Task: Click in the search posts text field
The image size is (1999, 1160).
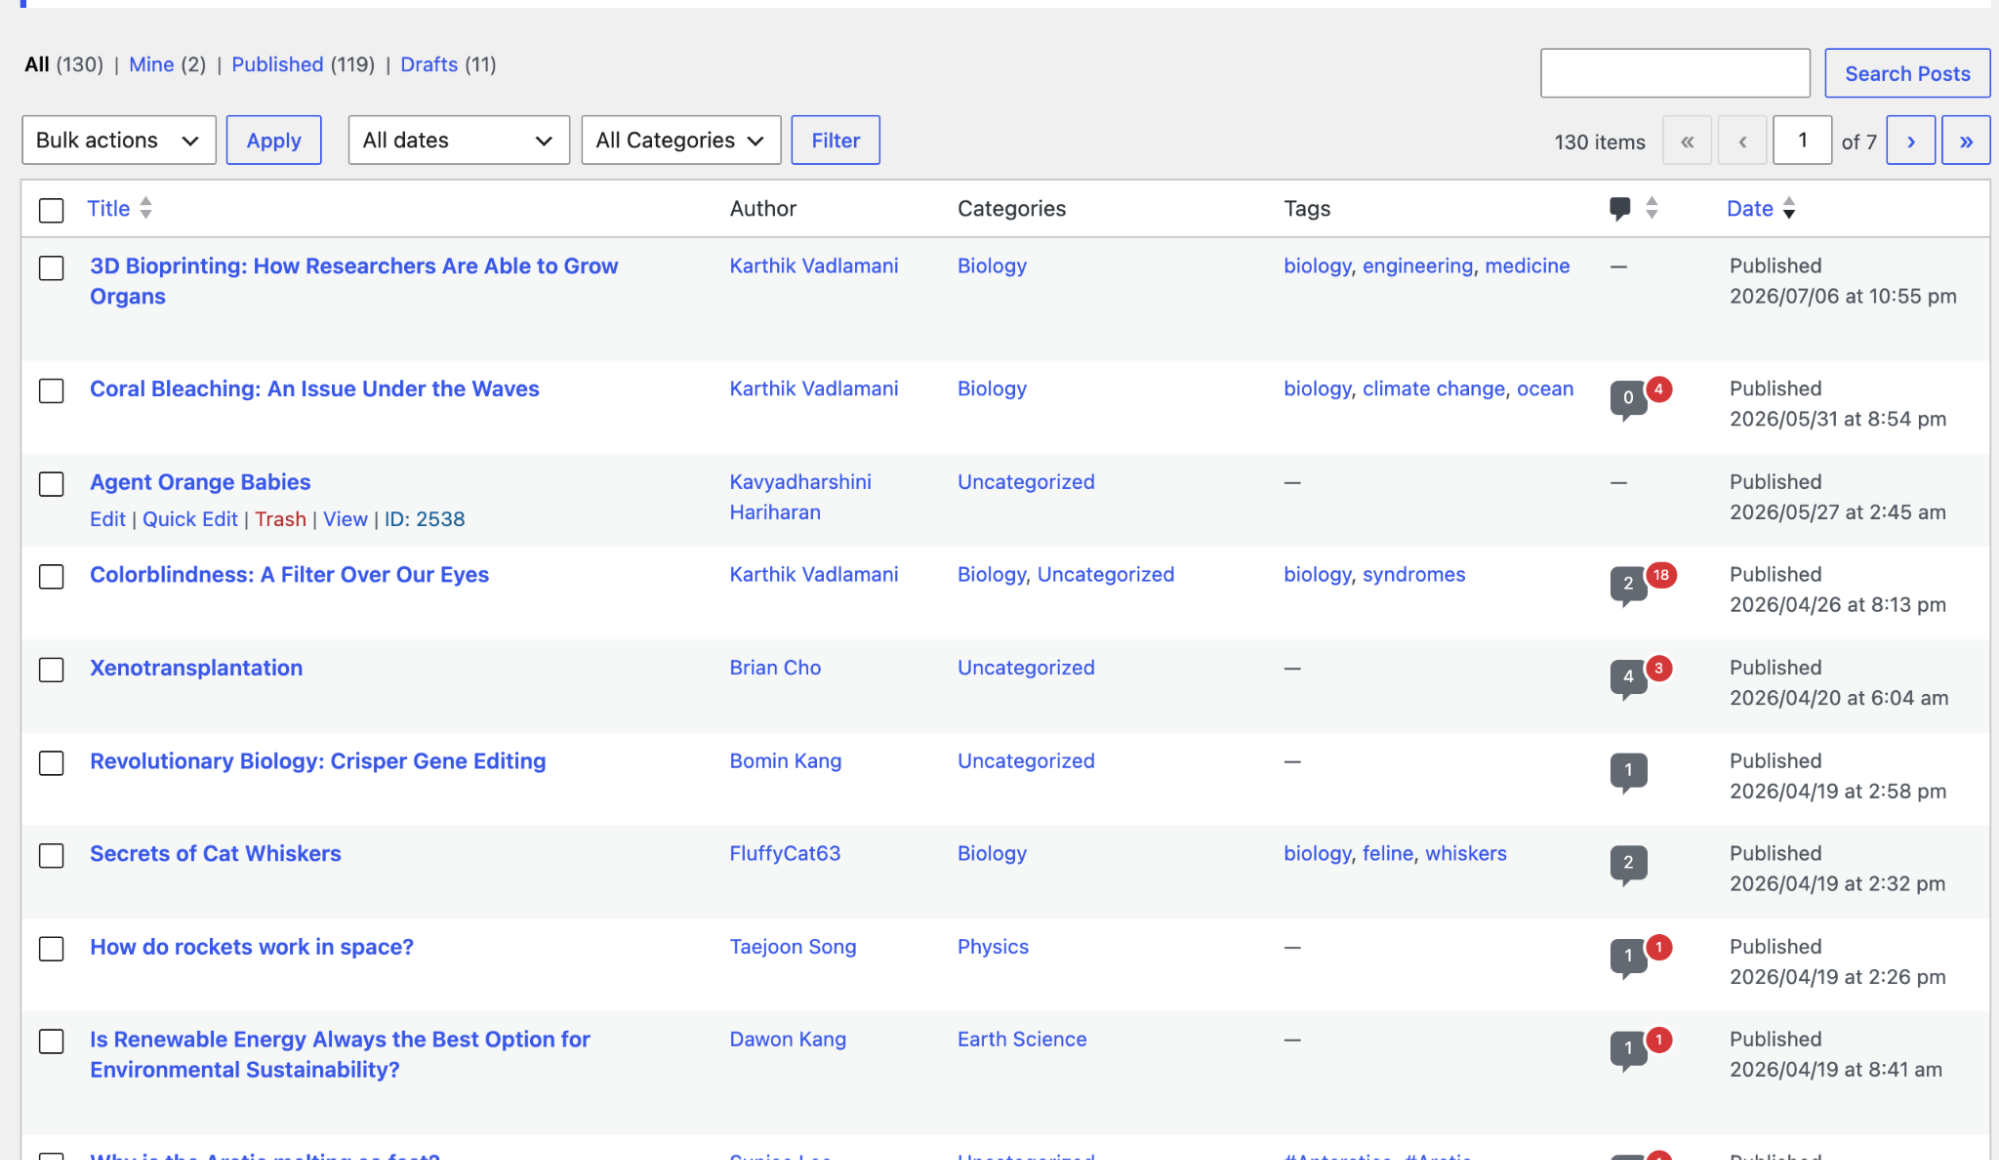Action: [1675, 73]
